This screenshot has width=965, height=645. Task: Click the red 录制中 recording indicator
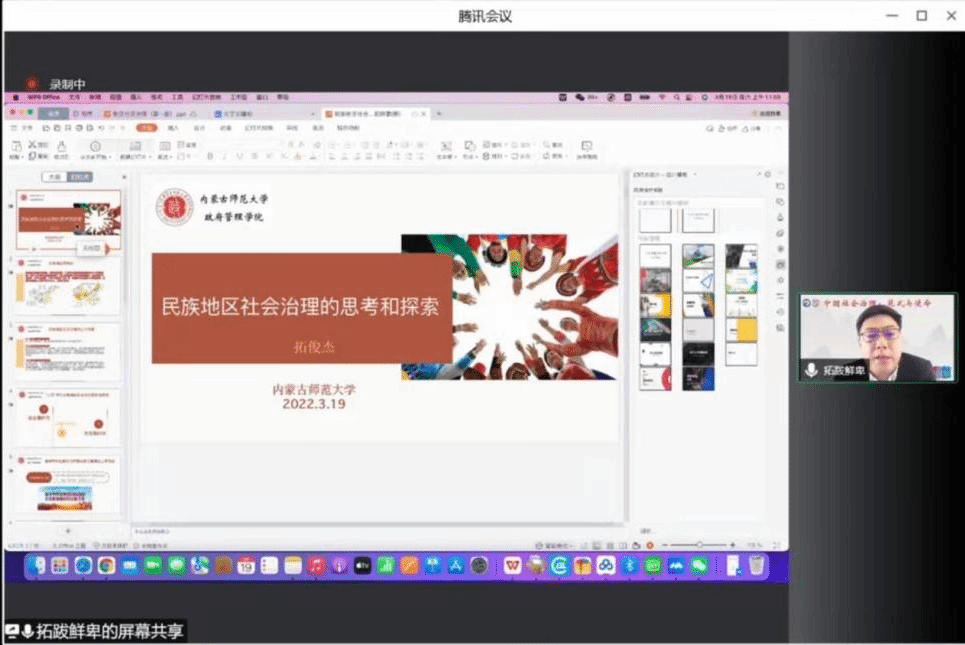pyautogui.click(x=32, y=85)
